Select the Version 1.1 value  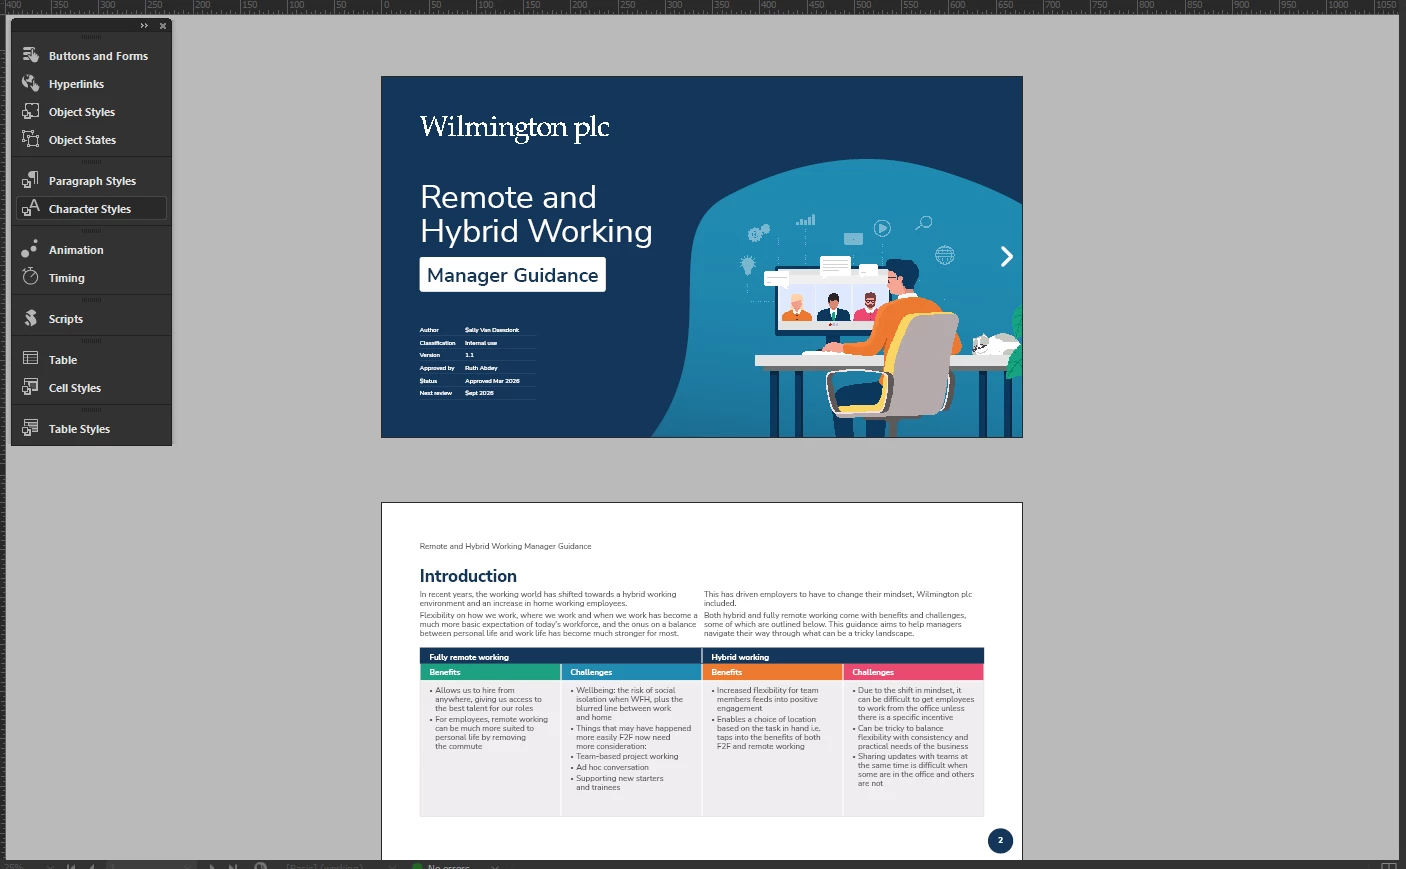[x=469, y=355]
